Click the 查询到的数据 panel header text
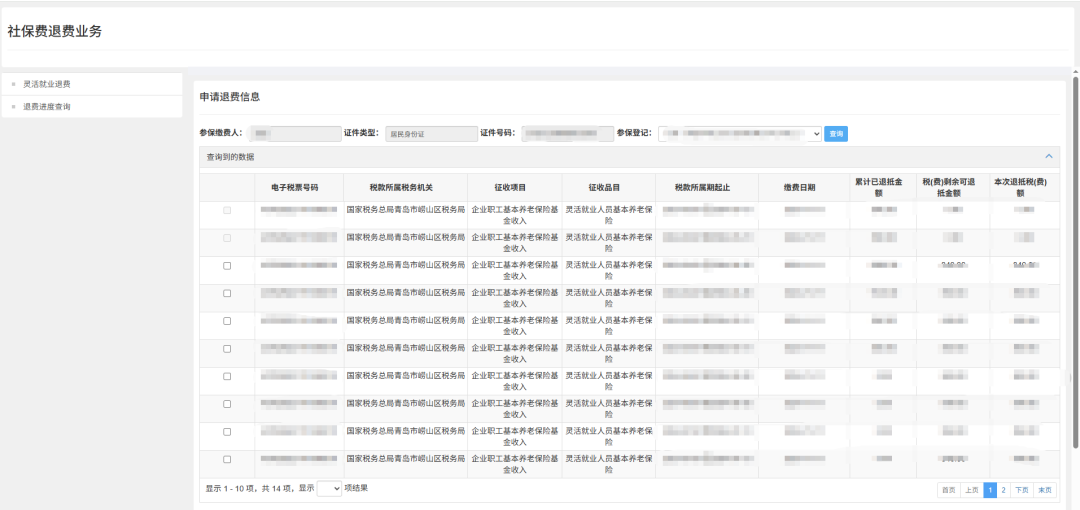1080x510 pixels. coord(230,157)
